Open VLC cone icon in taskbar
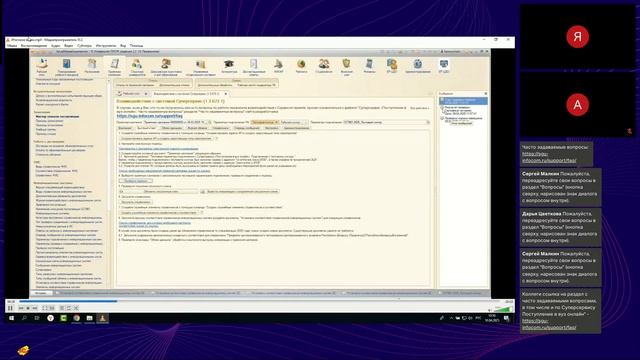 point(102,318)
